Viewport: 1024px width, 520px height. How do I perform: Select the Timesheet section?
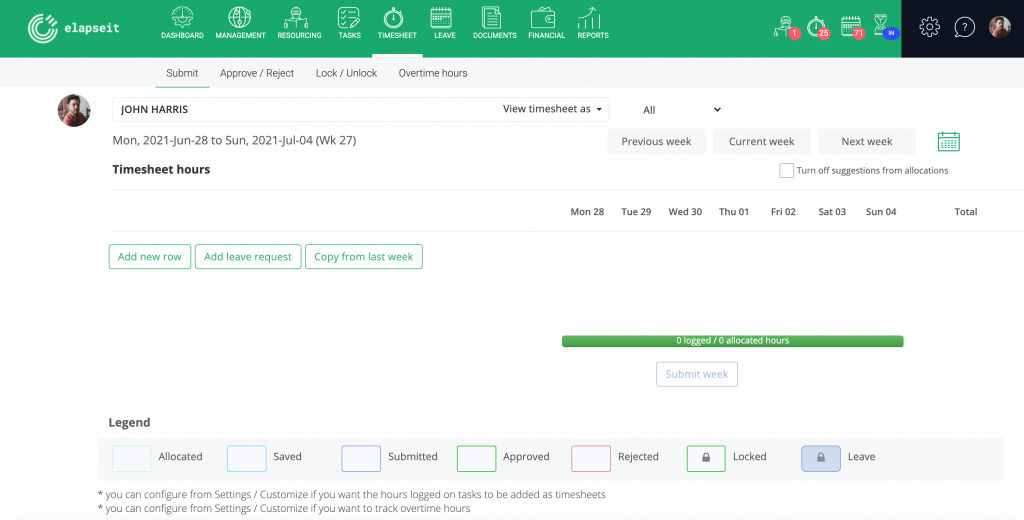[x=397, y=24]
